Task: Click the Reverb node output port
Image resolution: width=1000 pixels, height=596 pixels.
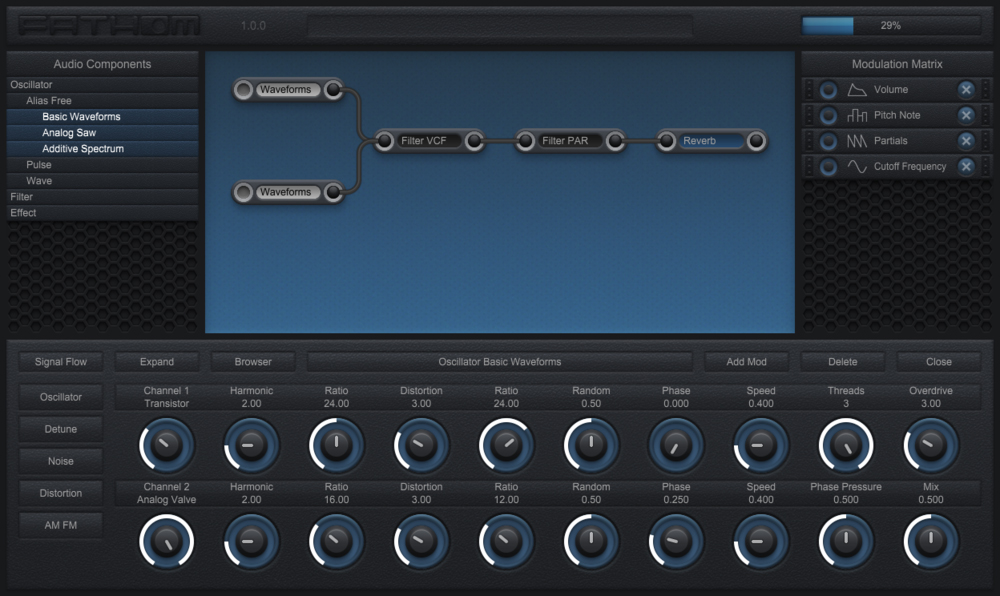Action: coord(756,141)
